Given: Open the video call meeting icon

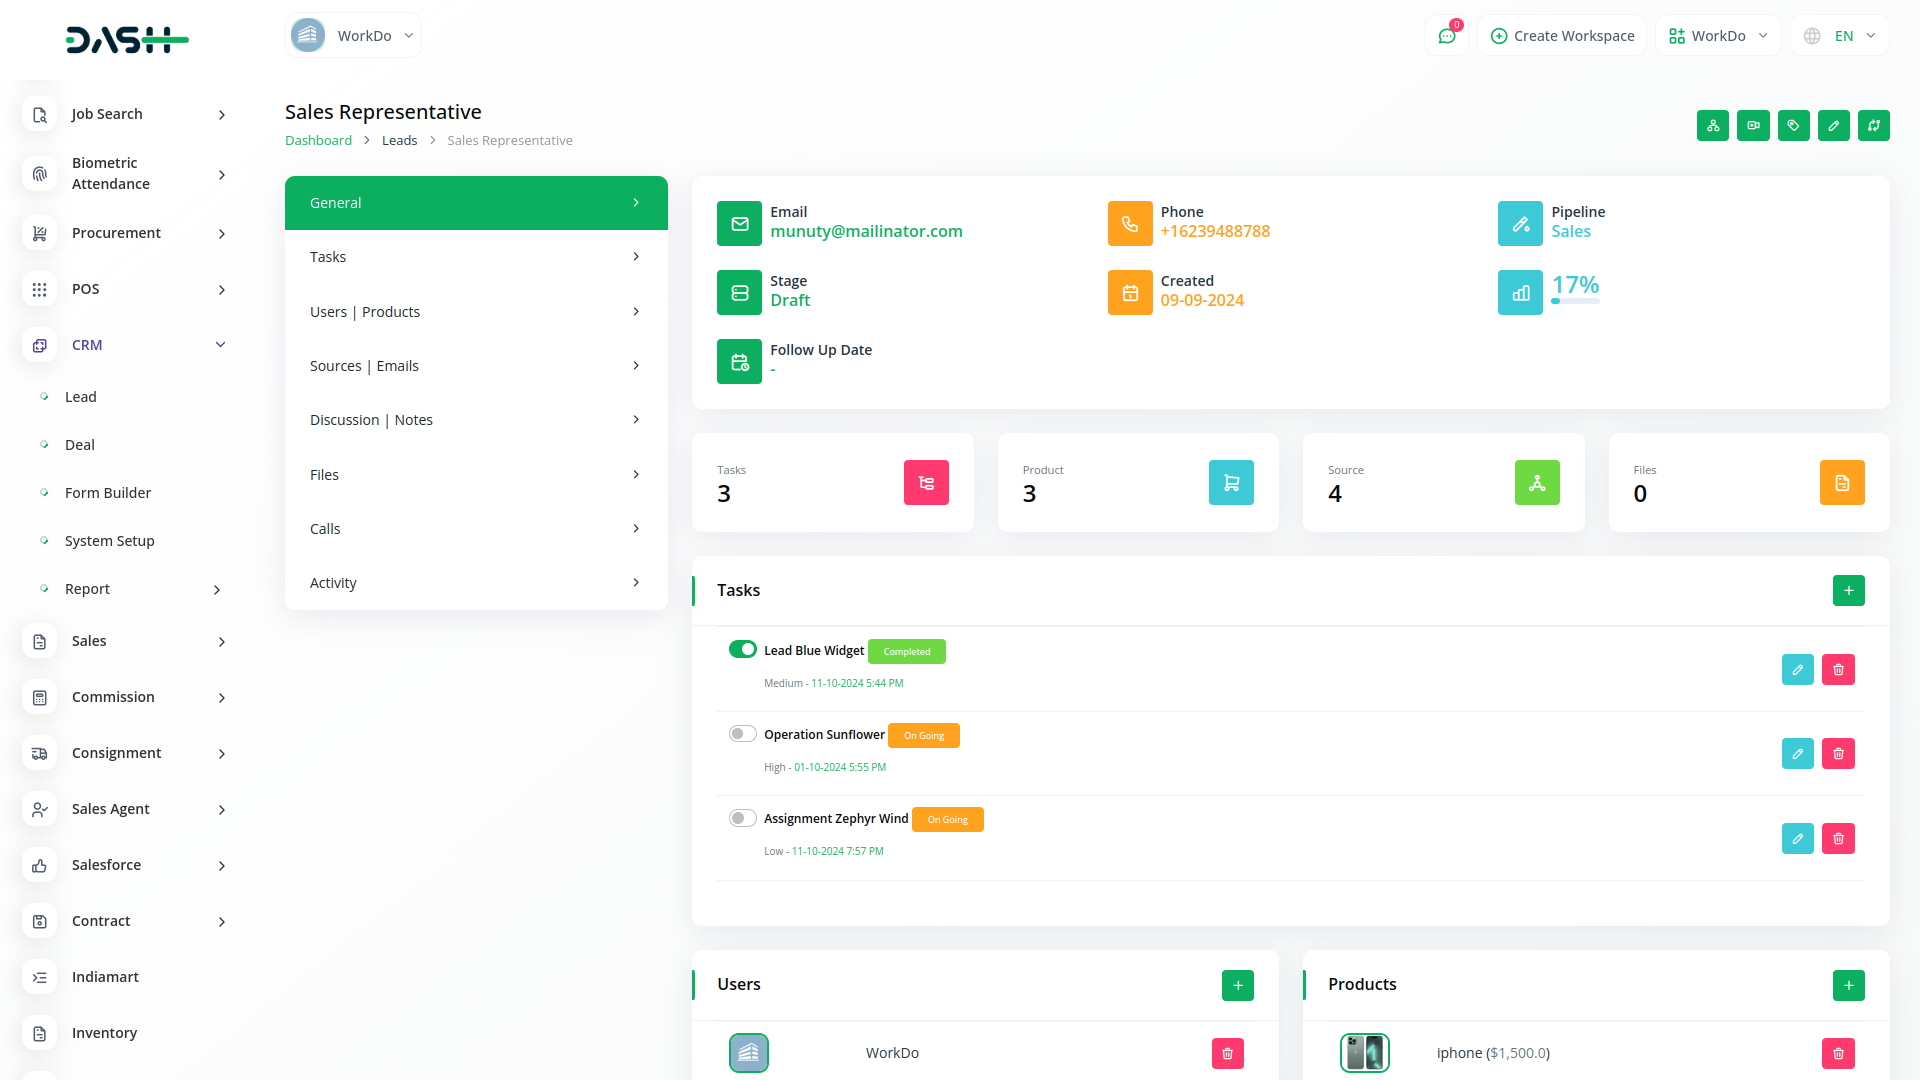Looking at the screenshot, I should [1753, 125].
